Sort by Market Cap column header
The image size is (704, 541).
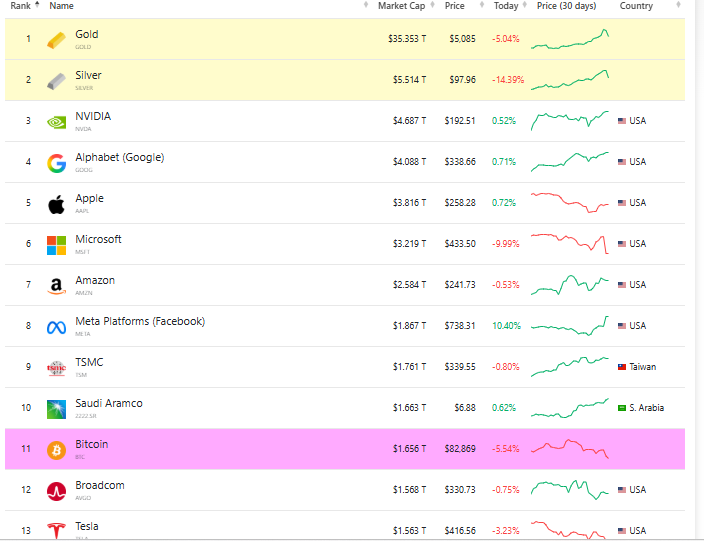[x=400, y=6]
